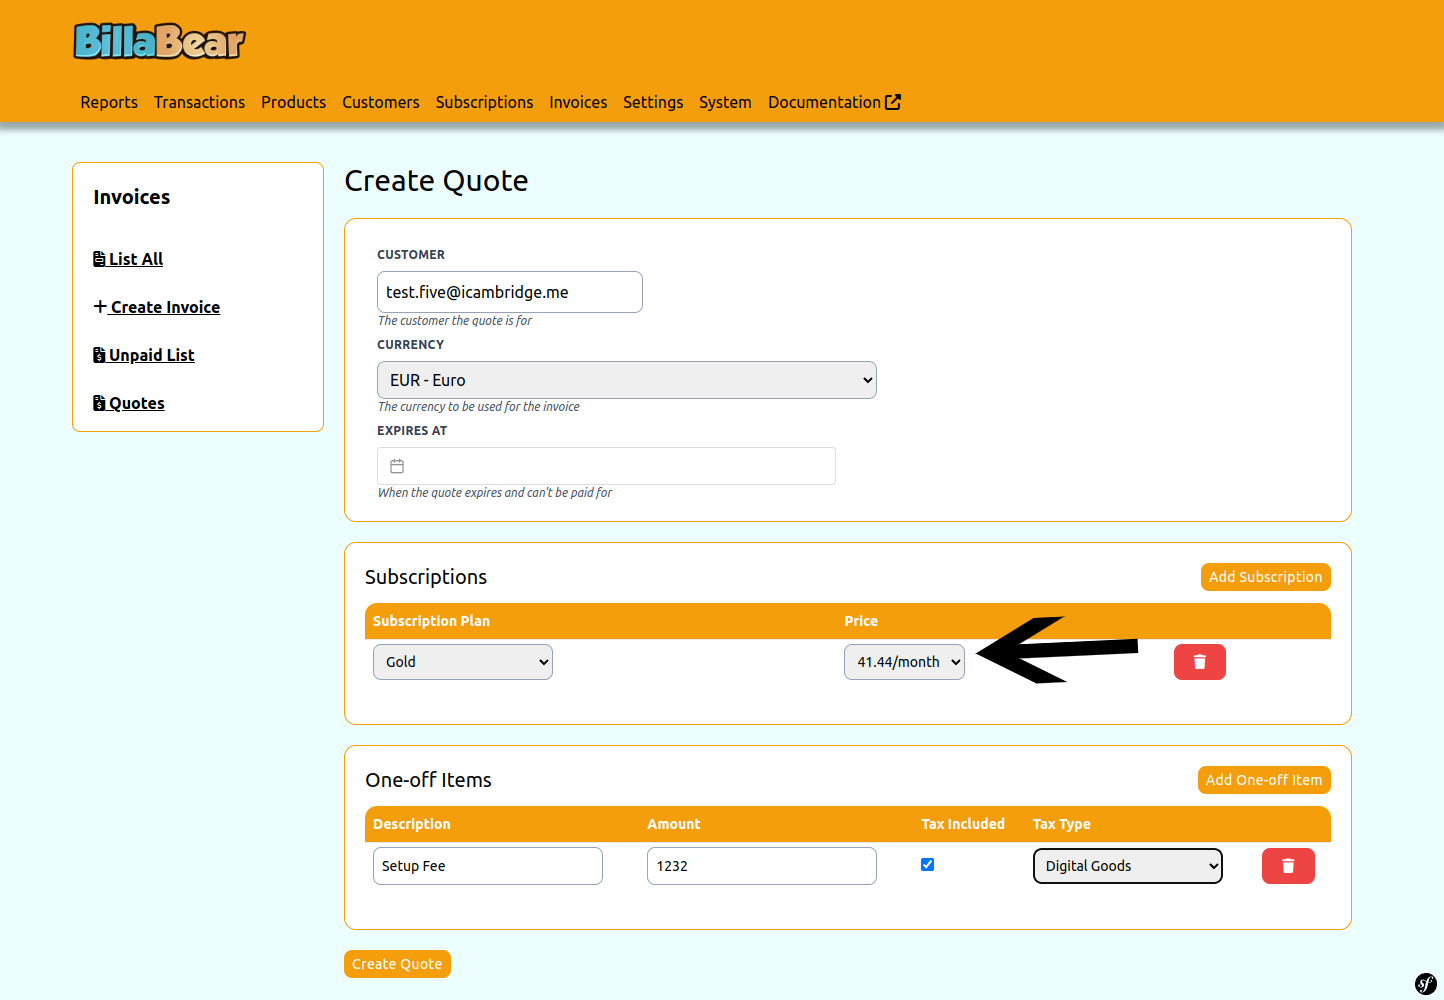1444x1000 pixels.
Task: Delete the Setup Fee one-off item
Action: [x=1288, y=866]
